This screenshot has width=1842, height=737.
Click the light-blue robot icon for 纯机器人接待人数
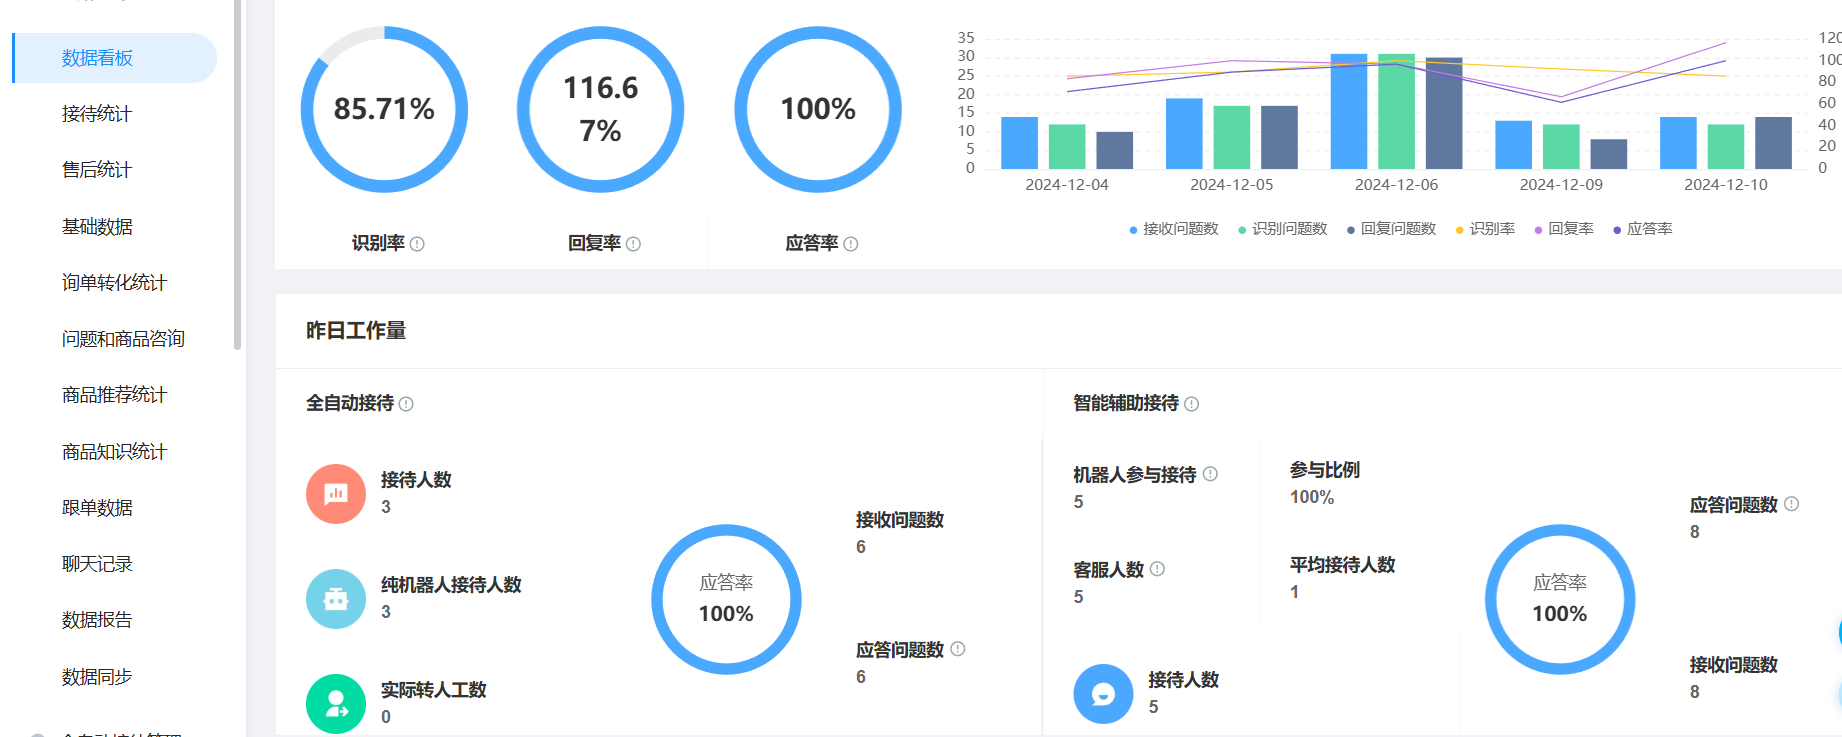point(336,599)
